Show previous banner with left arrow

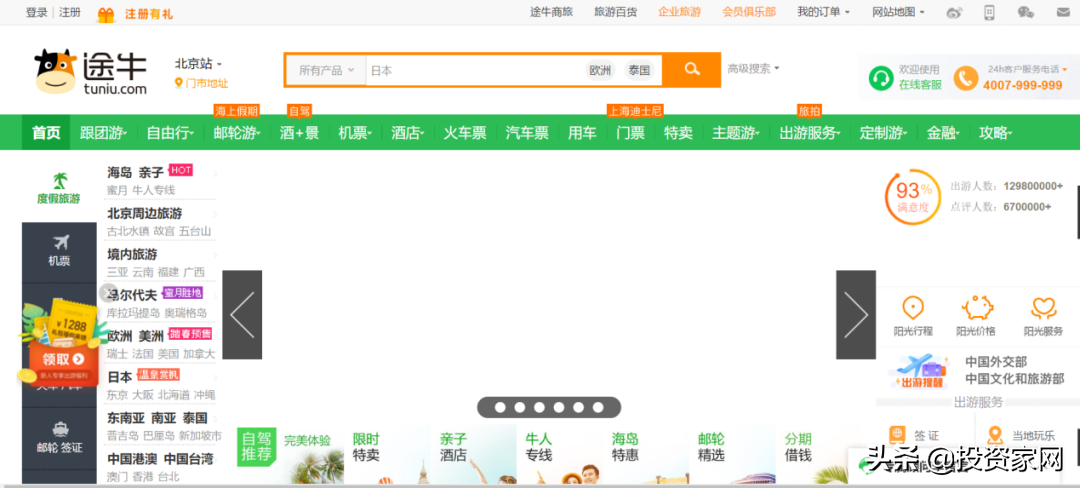(x=242, y=315)
